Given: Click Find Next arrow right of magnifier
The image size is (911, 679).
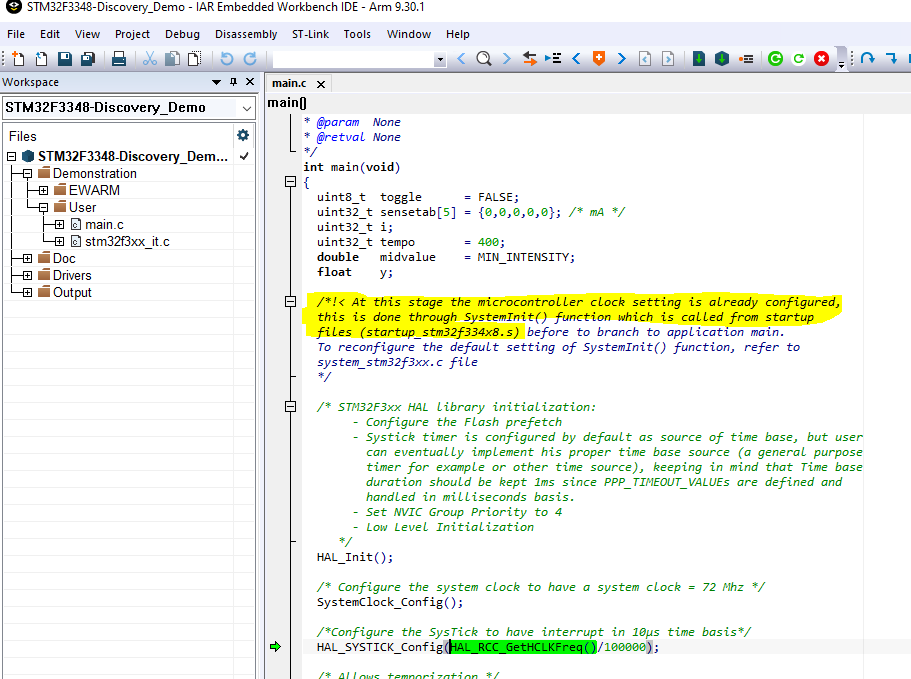Looking at the screenshot, I should (x=507, y=59).
